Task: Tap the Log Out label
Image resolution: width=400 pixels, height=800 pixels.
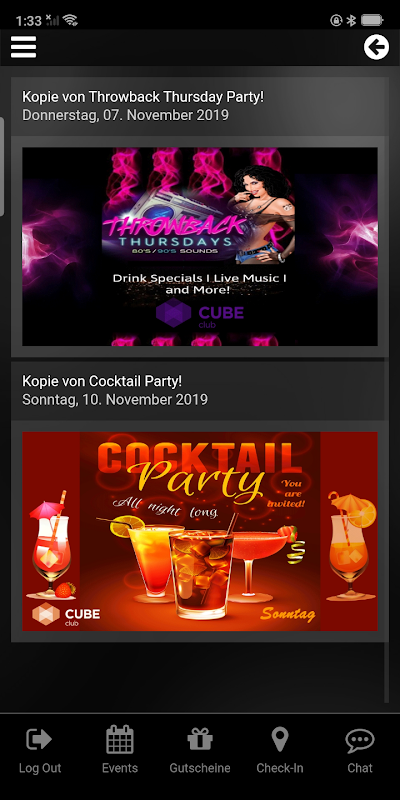Action: [40, 768]
